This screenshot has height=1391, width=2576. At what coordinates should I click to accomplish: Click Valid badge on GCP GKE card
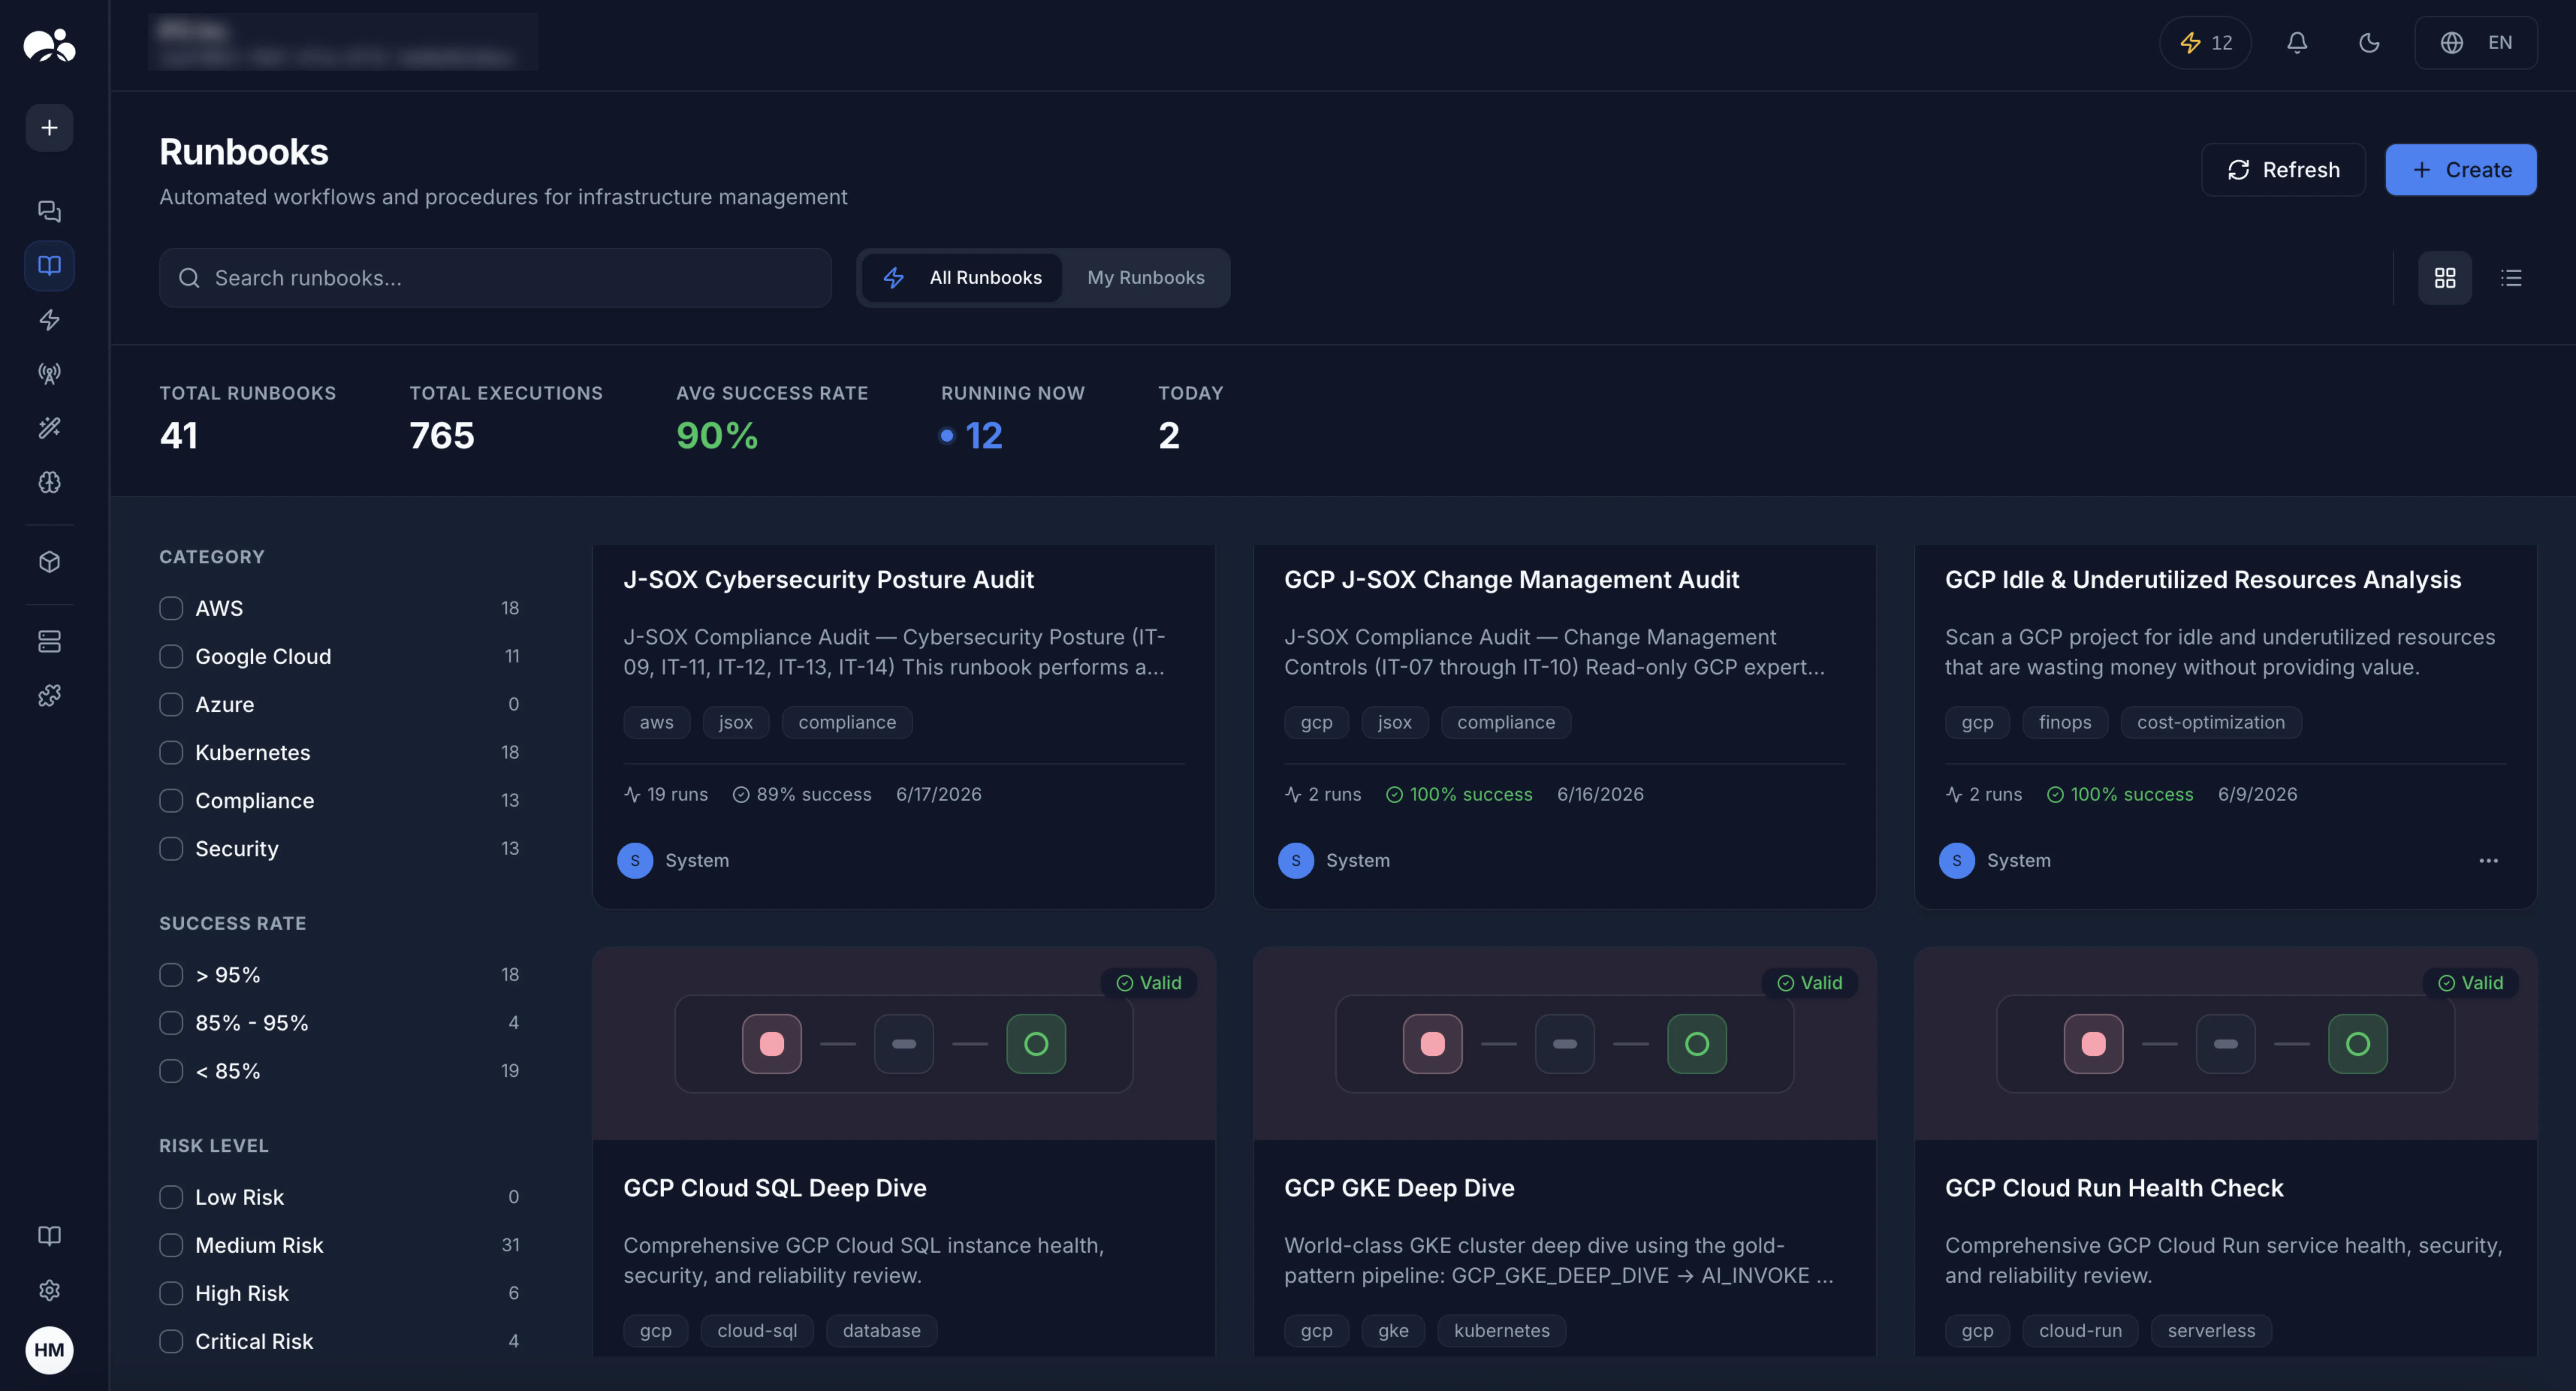[1810, 983]
